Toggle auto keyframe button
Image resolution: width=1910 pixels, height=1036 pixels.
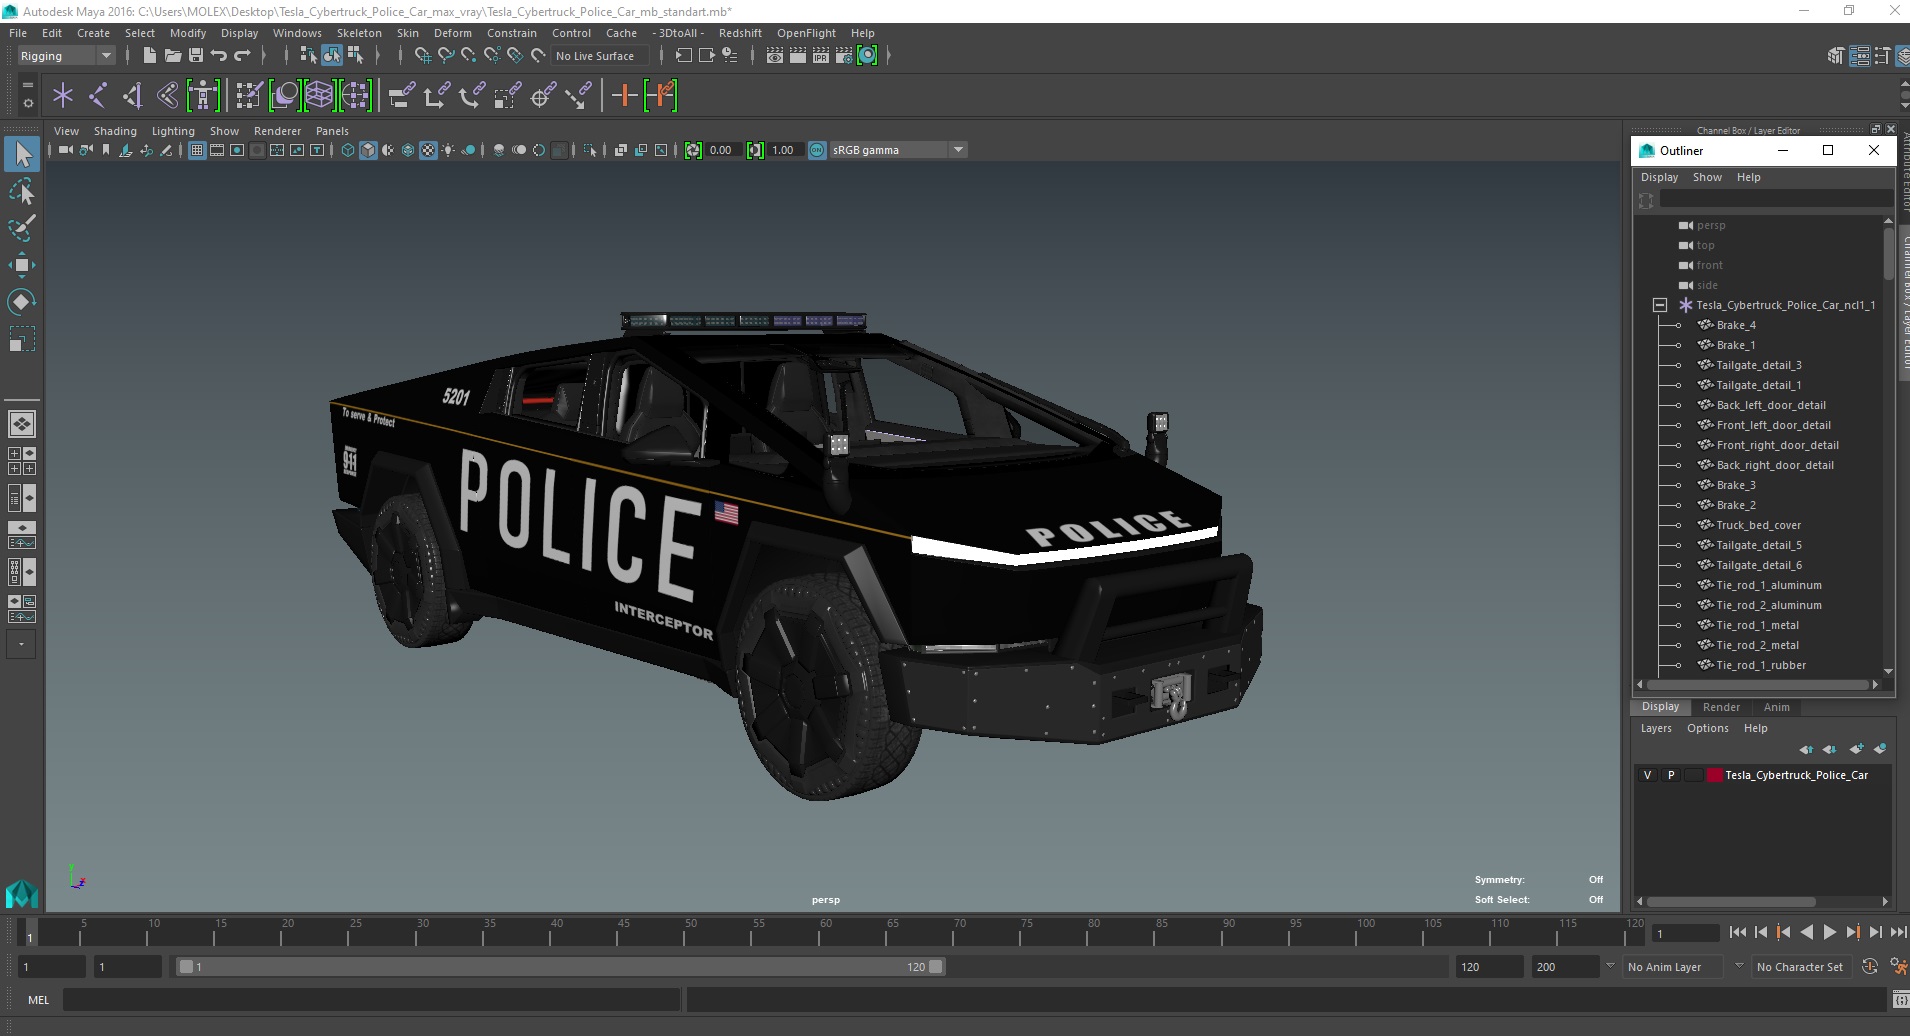tap(1870, 967)
